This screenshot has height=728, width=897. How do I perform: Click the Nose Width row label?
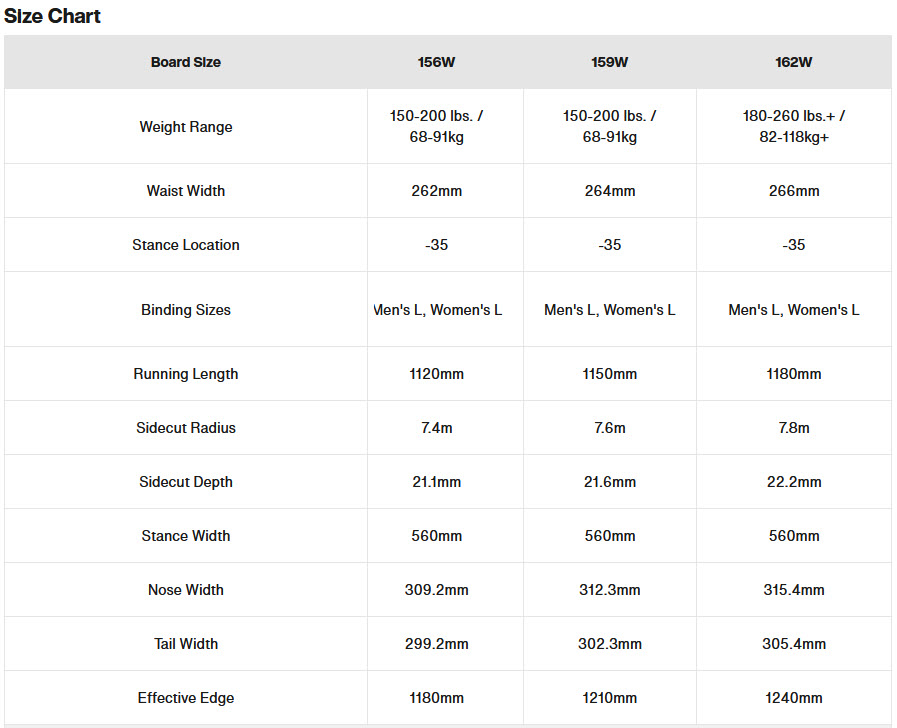pyautogui.click(x=186, y=590)
